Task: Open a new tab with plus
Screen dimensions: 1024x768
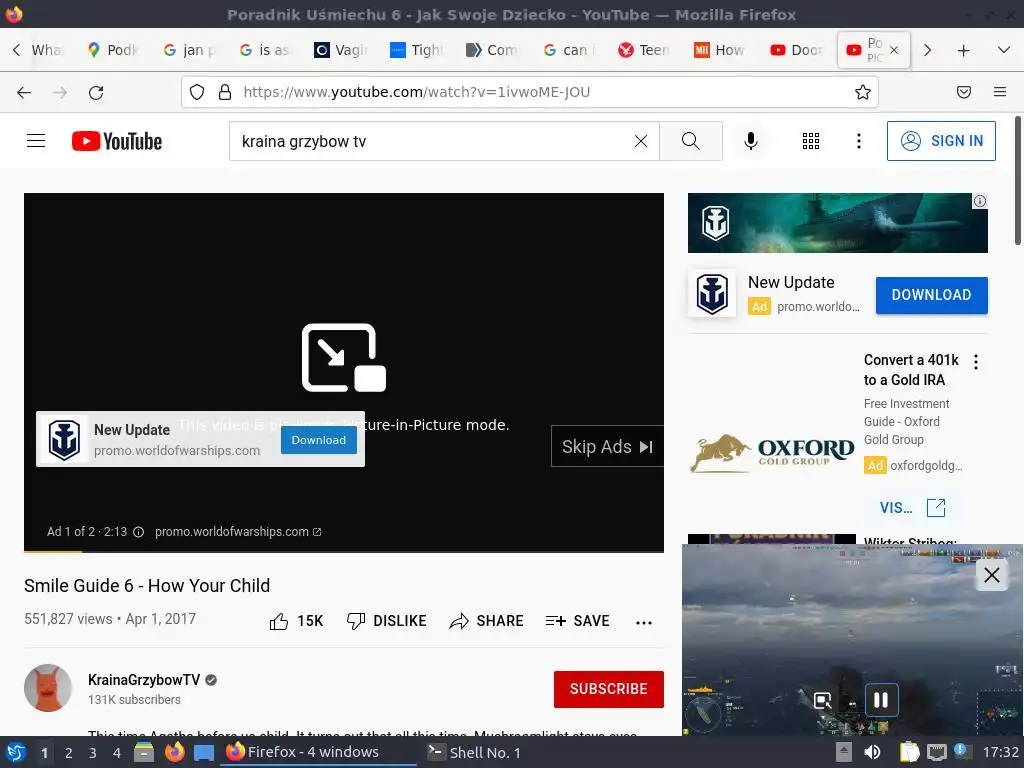Action: tap(963, 50)
